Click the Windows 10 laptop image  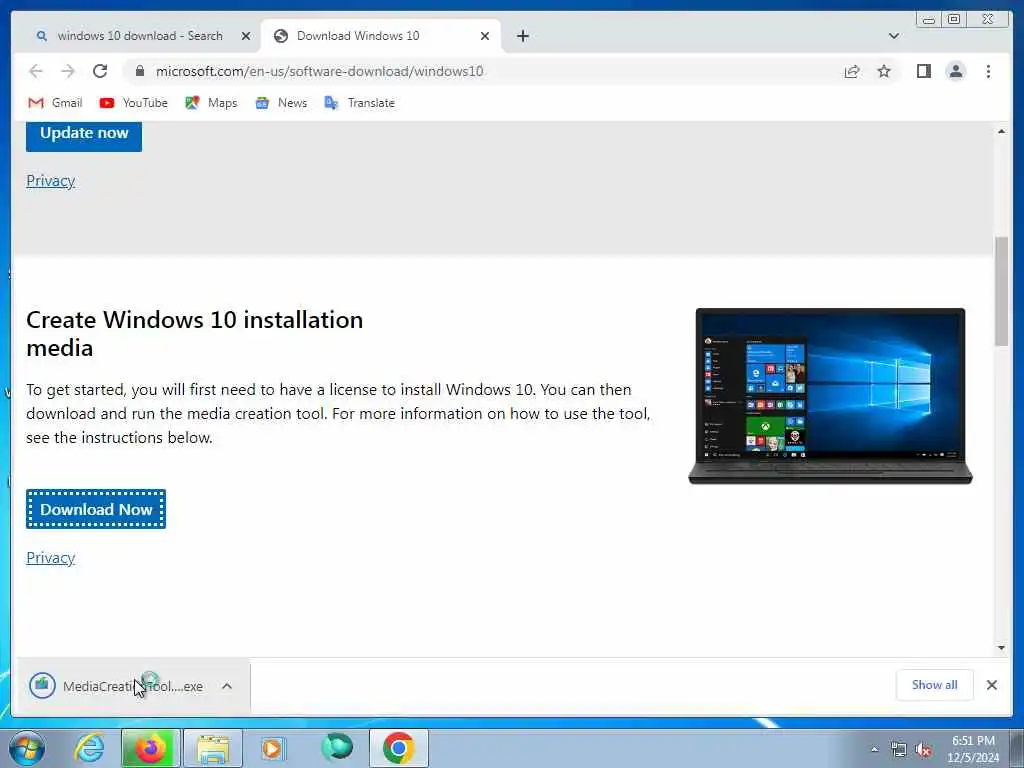pyautogui.click(x=830, y=396)
